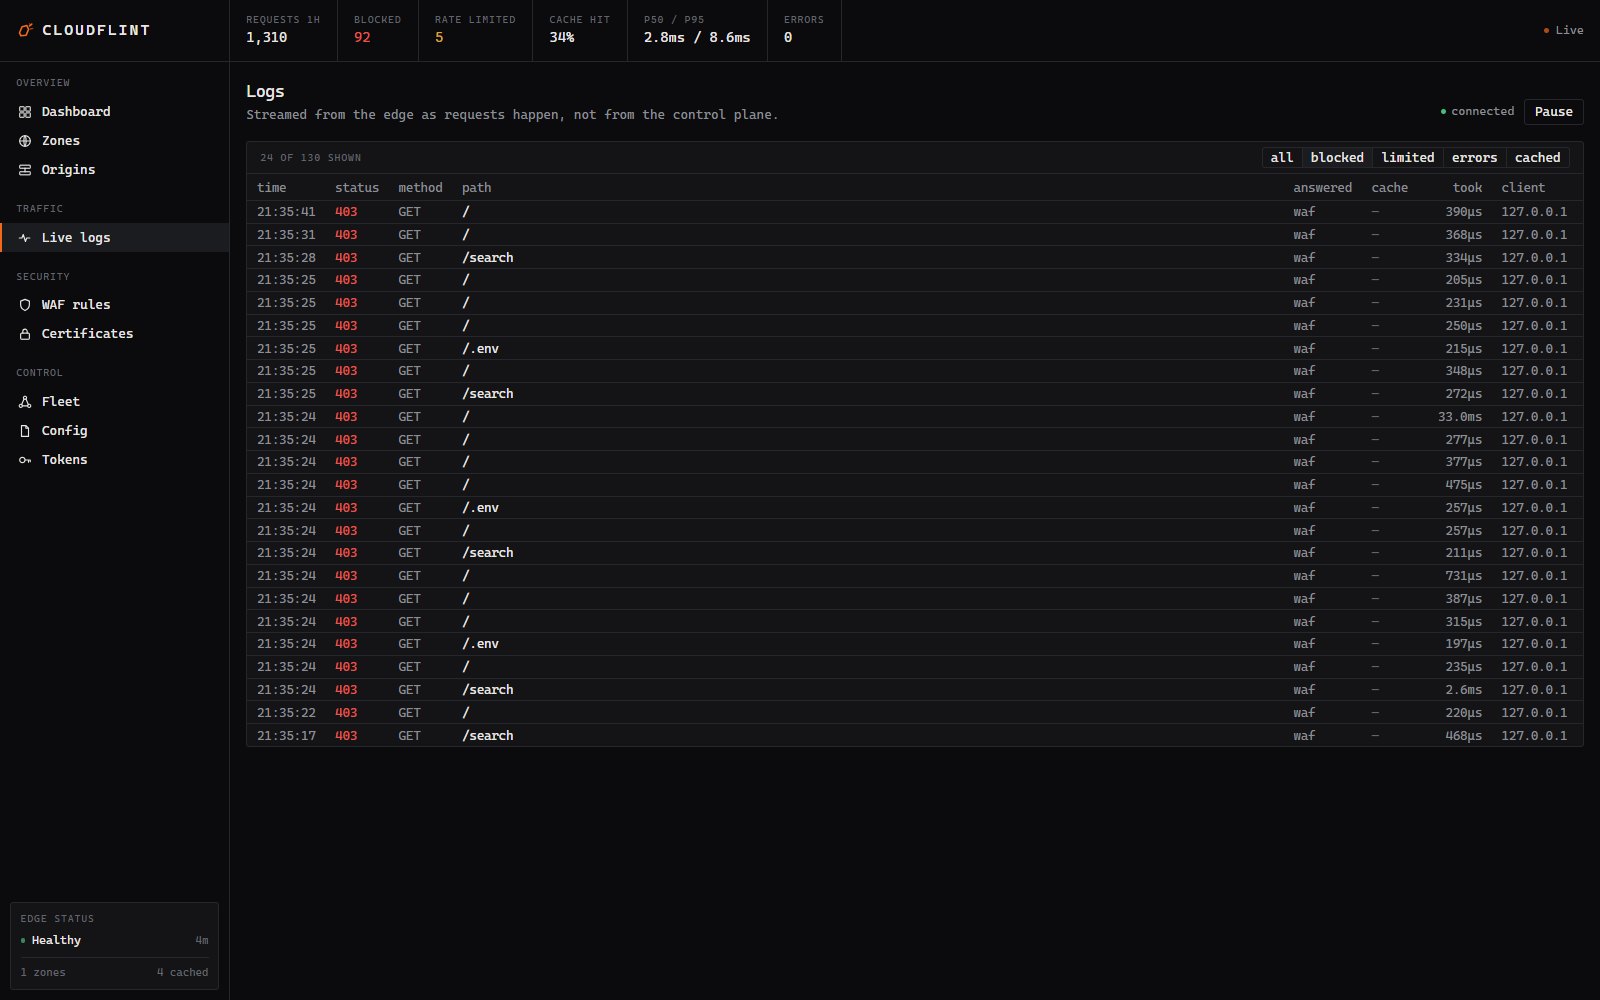Click the Rate Limited 5 stat
Image resolution: width=1600 pixels, height=1000 pixels.
(x=475, y=30)
